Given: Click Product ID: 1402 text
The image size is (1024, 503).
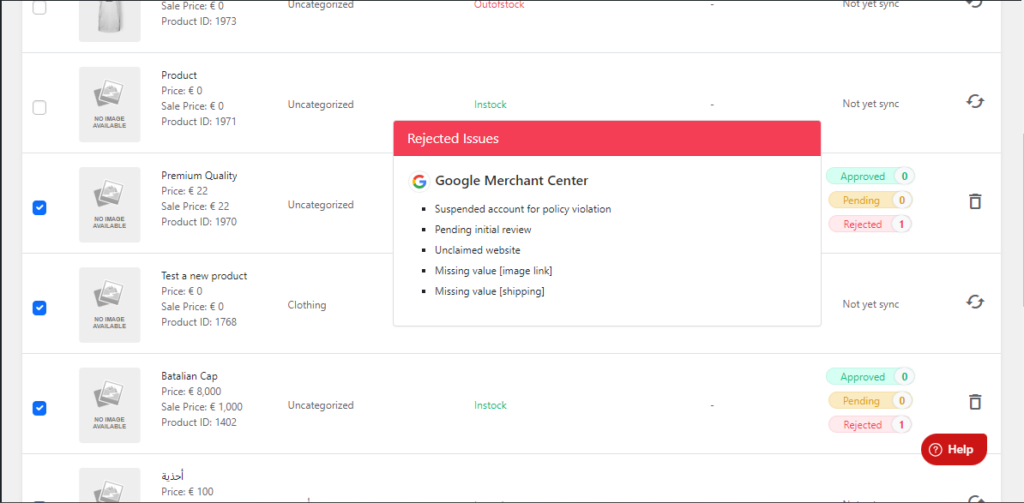Looking at the screenshot, I should [199, 422].
